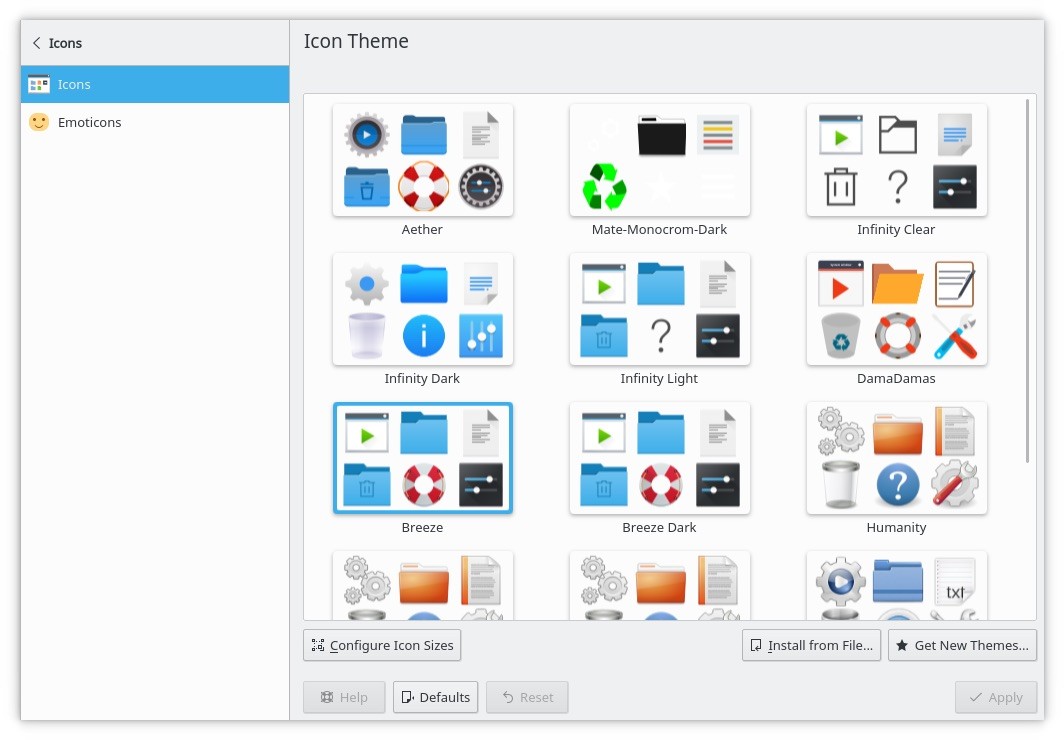
Task: Choose the Aether icon theme
Action: tap(422, 160)
